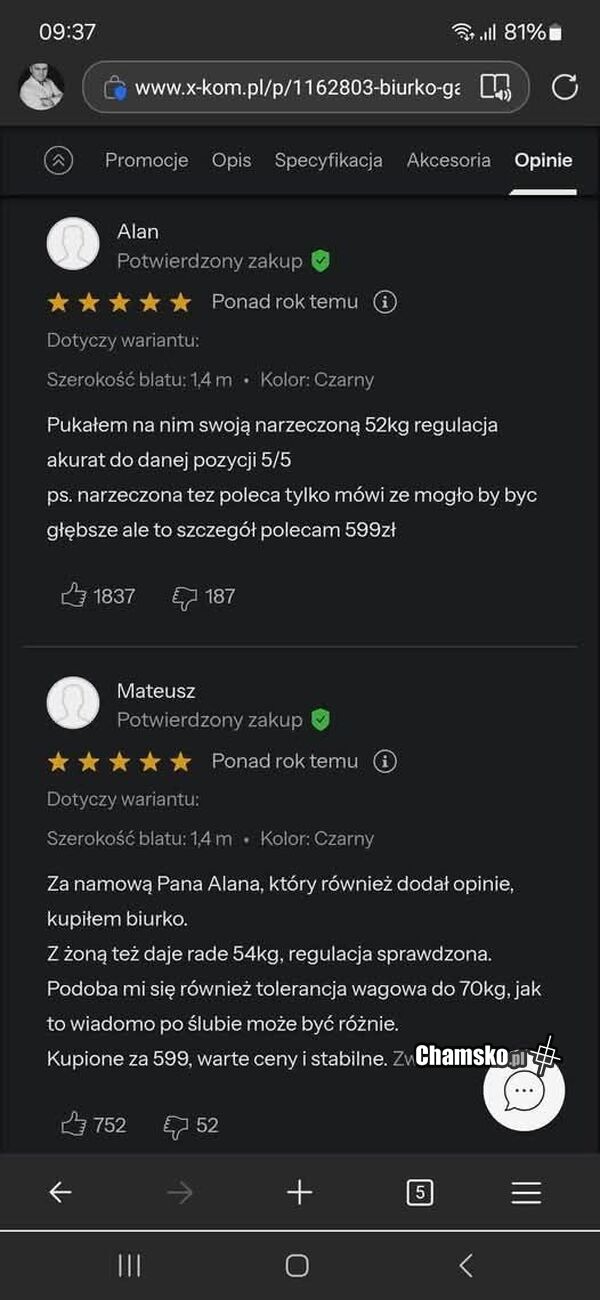Open the Opis tab
Image resolution: width=600 pixels, height=1300 pixels.
tap(231, 160)
